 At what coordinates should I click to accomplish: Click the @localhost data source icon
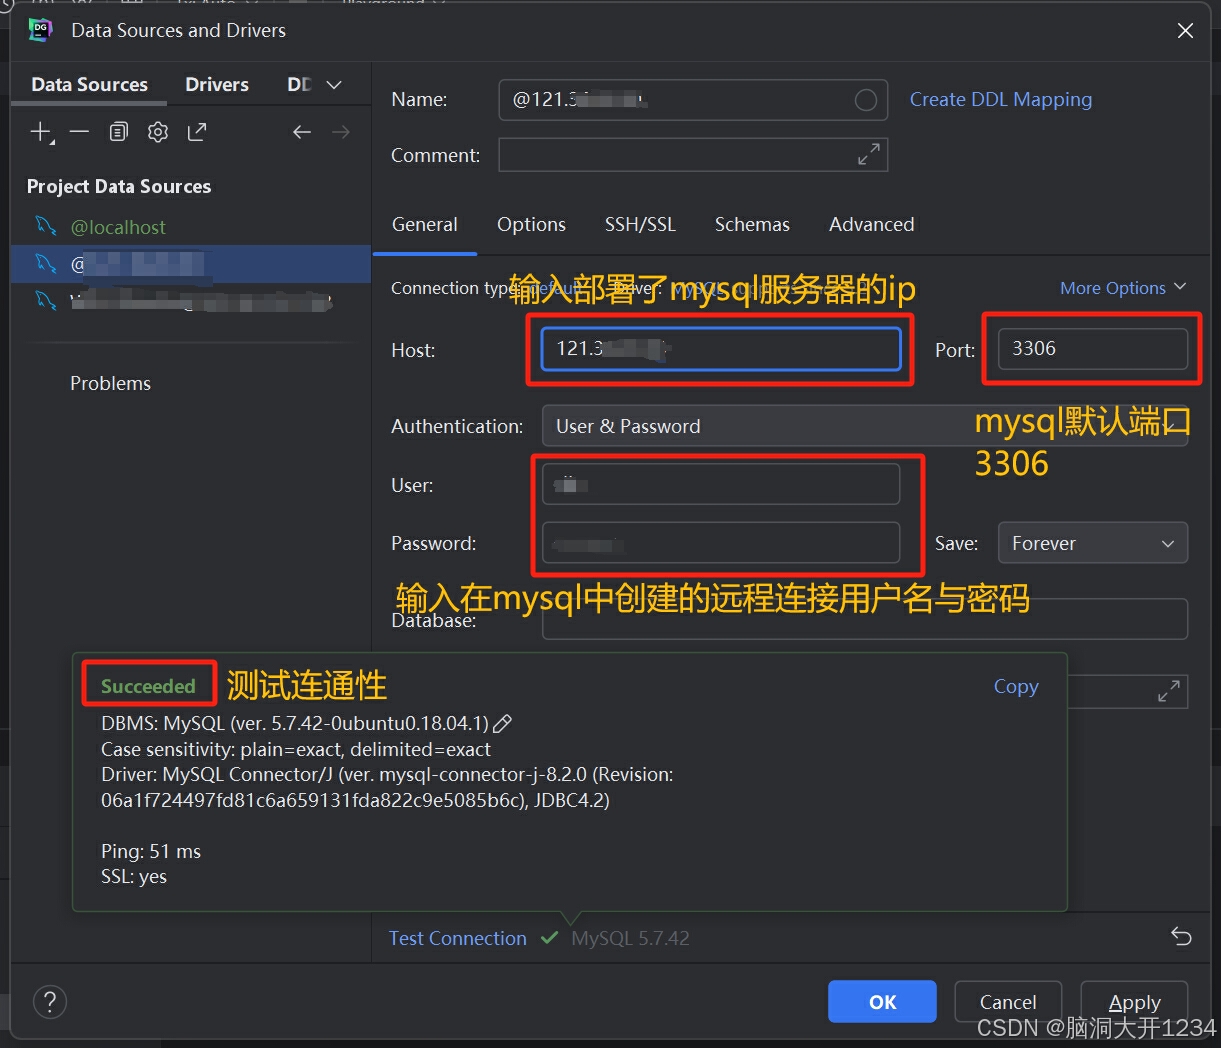(x=45, y=226)
